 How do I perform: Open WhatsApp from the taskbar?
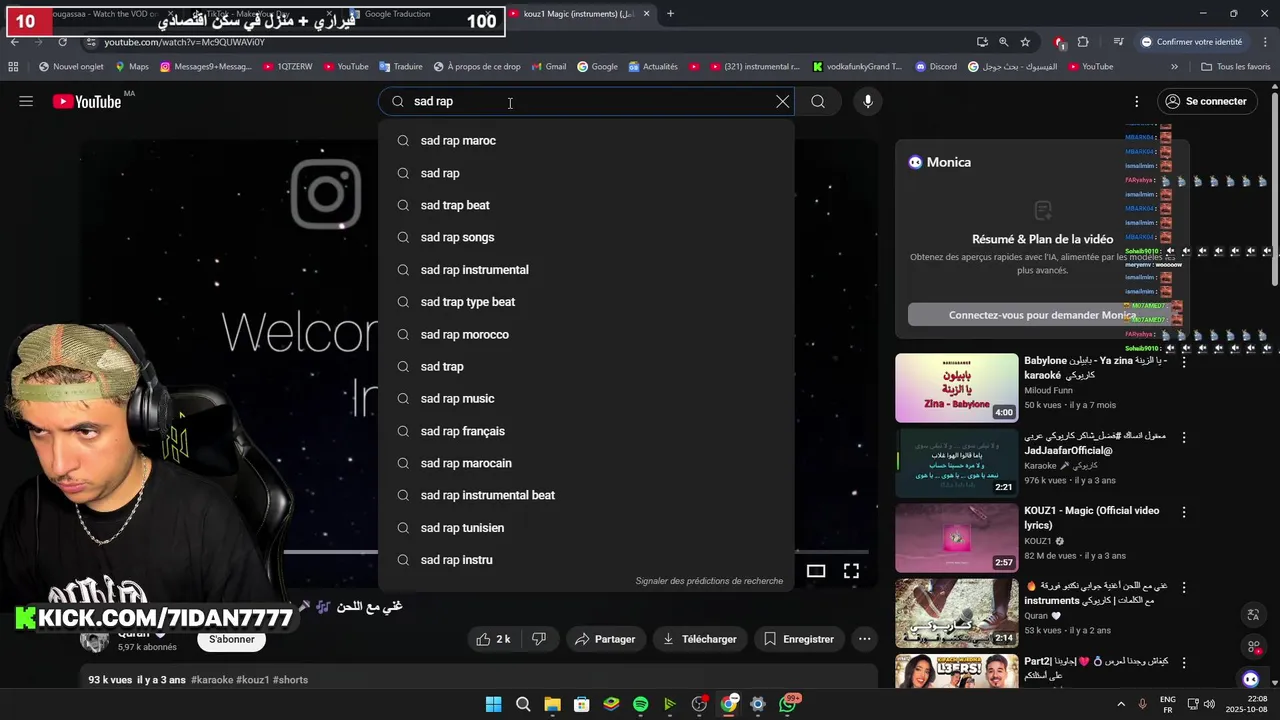click(x=788, y=705)
